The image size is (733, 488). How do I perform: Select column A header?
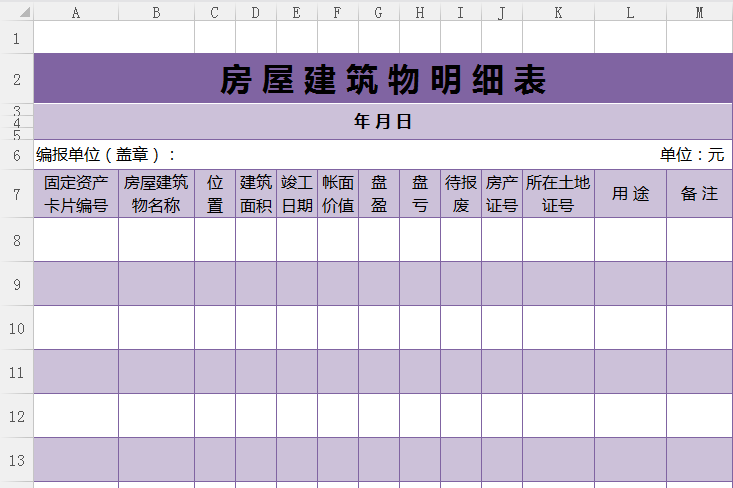(x=76, y=12)
